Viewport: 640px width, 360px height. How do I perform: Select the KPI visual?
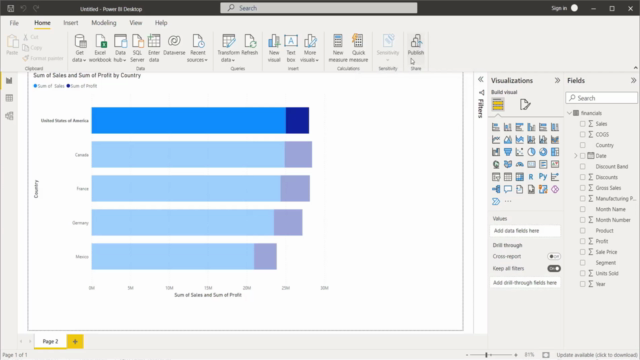tap(555, 164)
